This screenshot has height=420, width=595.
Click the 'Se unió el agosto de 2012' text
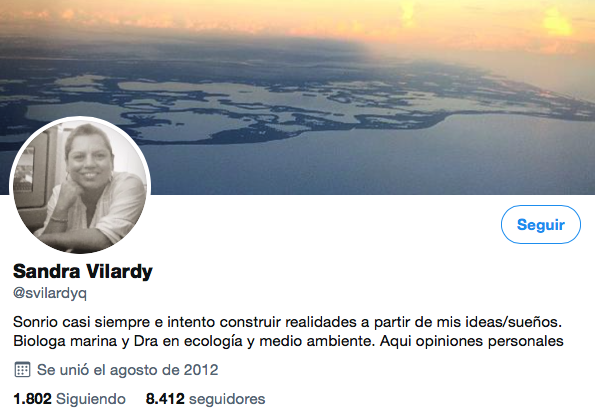(128, 370)
